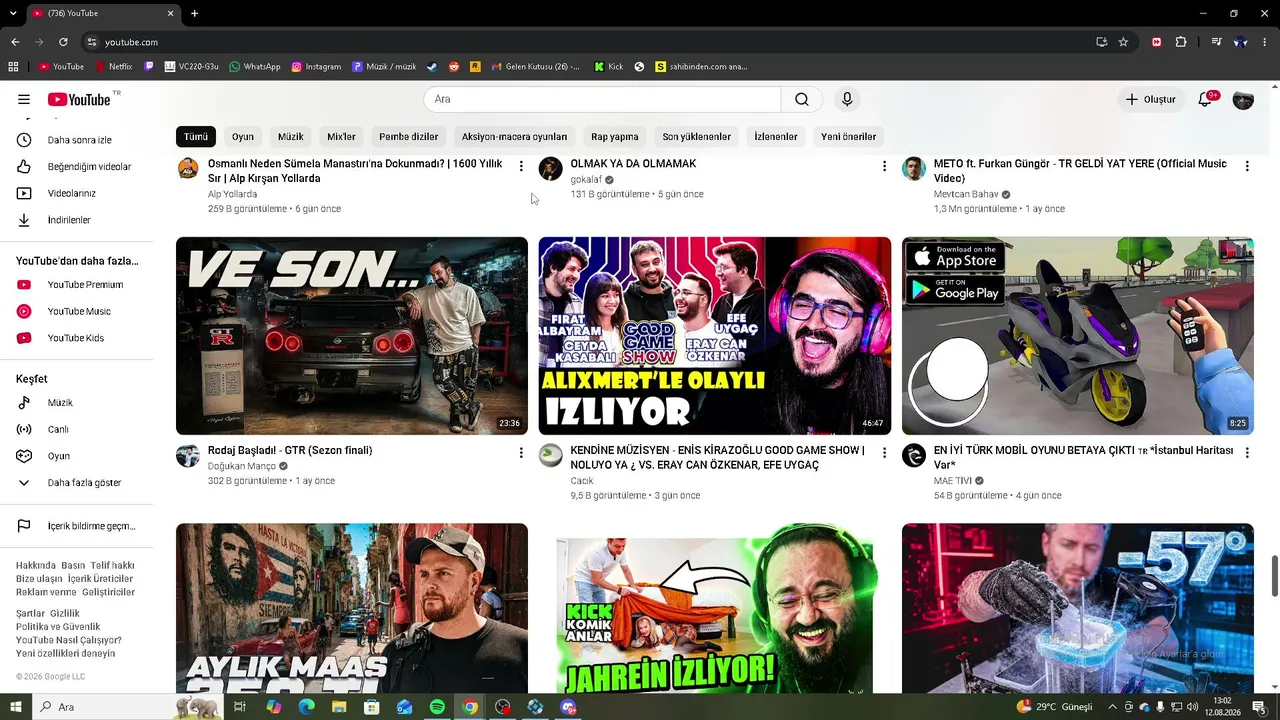1280x720 pixels.
Task: Click the Chrome address bar
Action: tap(590, 42)
